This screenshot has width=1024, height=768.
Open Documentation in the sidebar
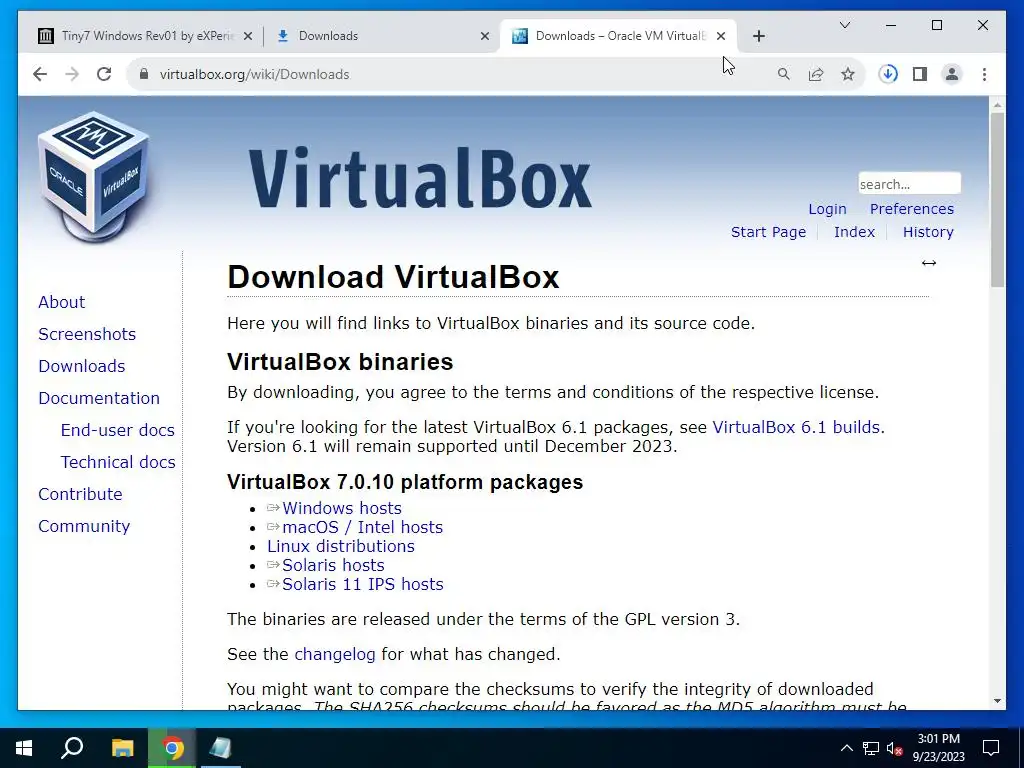(x=99, y=398)
